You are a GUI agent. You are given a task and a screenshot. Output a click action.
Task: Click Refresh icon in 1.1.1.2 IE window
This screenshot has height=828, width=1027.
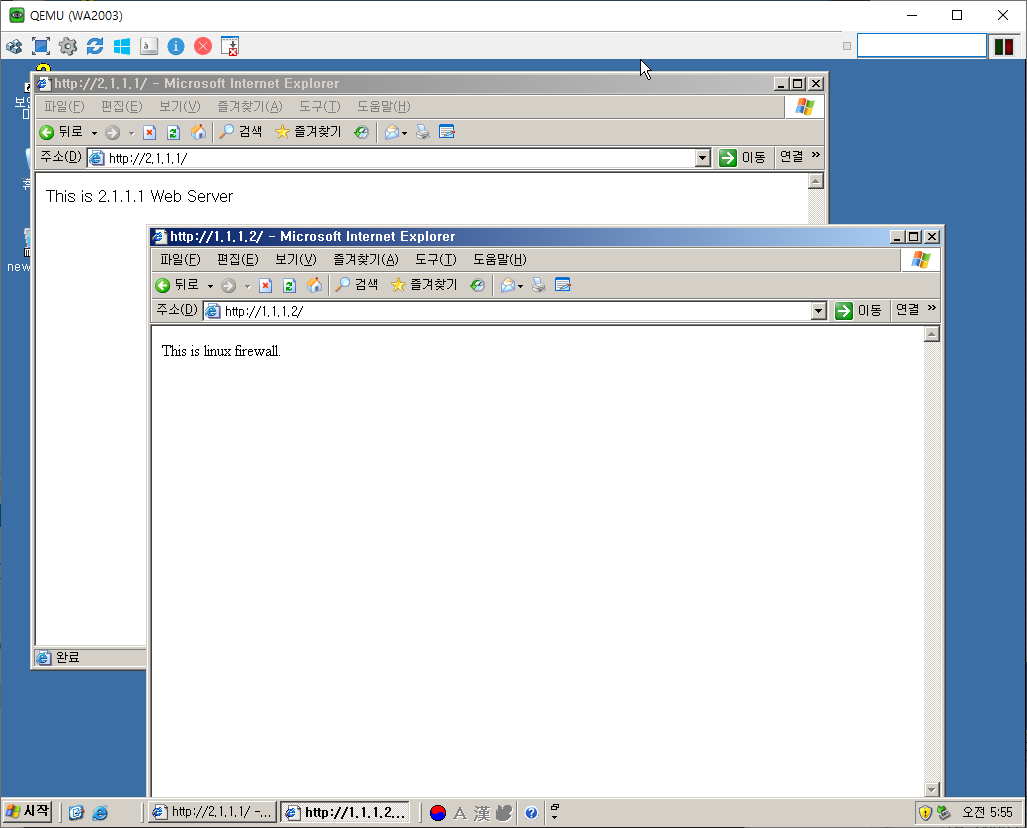[289, 285]
